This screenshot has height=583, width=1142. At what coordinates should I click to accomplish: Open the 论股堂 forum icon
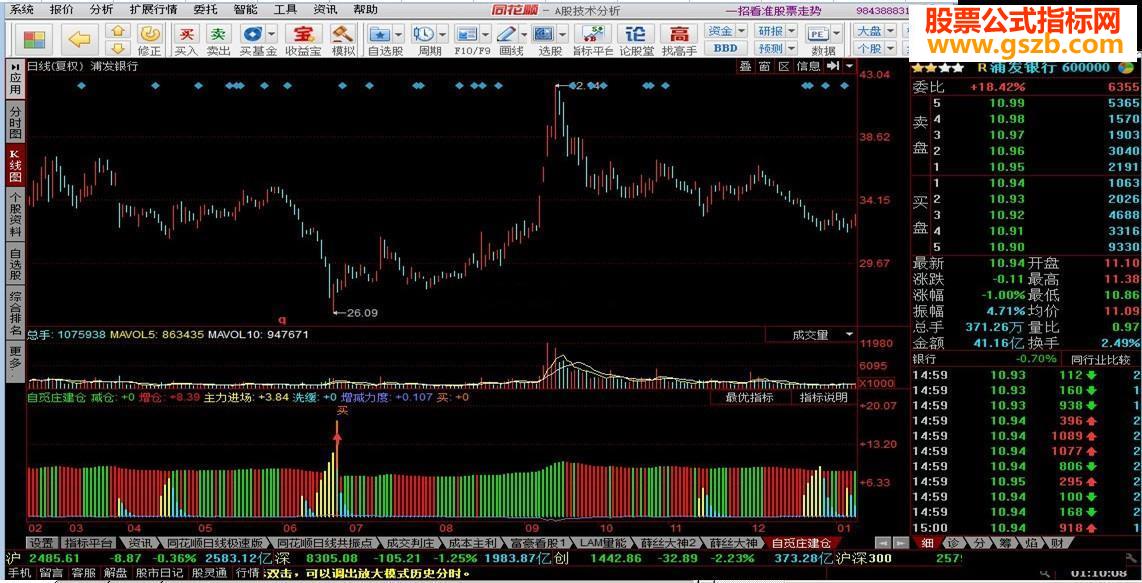pos(636,40)
